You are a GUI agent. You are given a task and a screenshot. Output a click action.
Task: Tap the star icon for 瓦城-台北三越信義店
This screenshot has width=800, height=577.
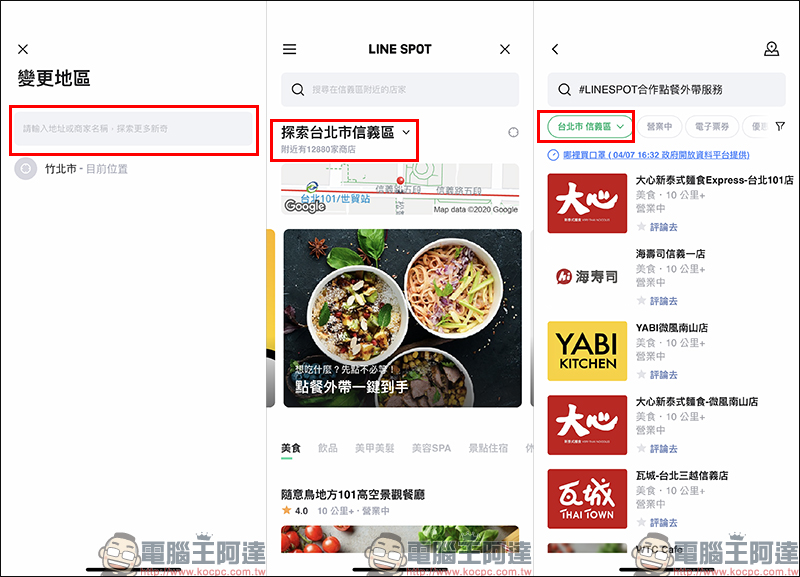pyautogui.click(x=641, y=522)
